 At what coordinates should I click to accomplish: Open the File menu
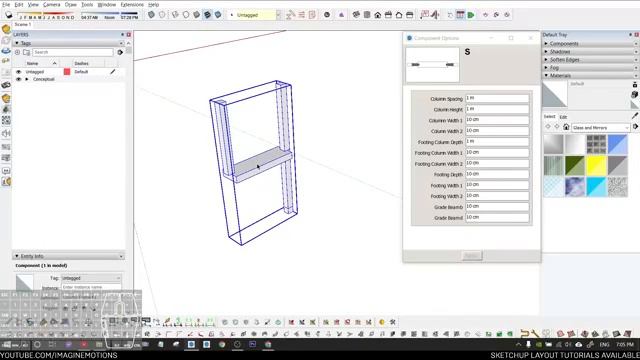(x=6, y=4)
